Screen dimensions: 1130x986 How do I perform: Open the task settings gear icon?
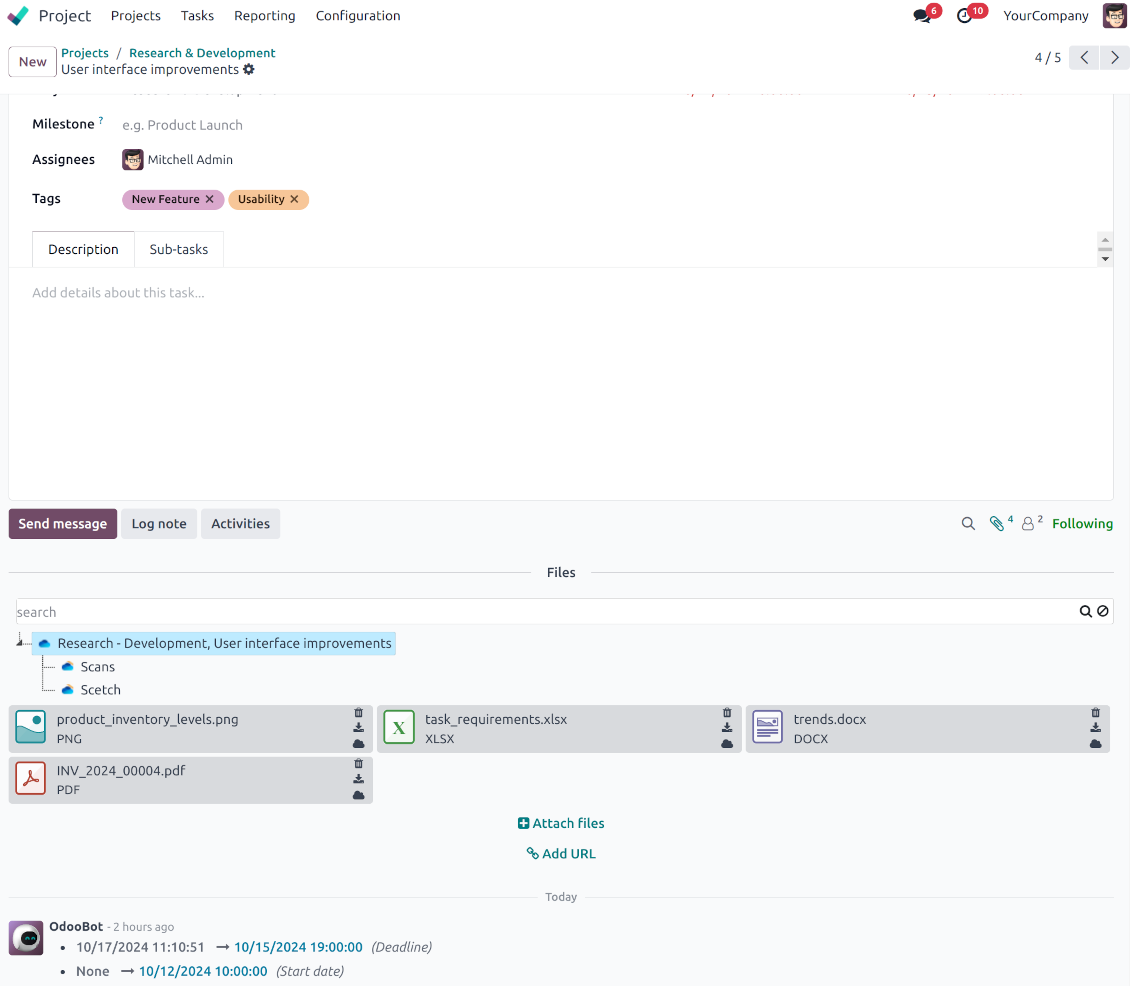coord(249,69)
